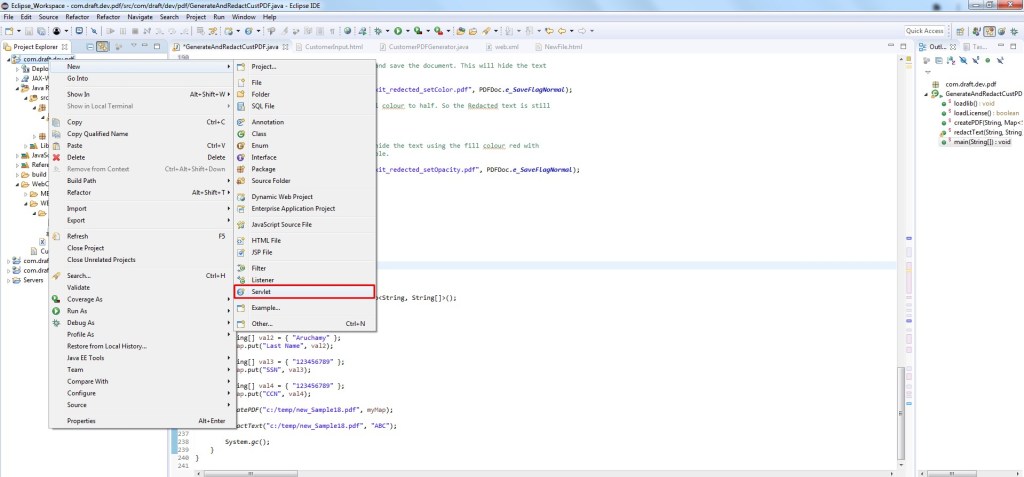This screenshot has width=1024, height=477.
Task: Click the Collapse All icon in Project Explorer
Action: [91, 46]
